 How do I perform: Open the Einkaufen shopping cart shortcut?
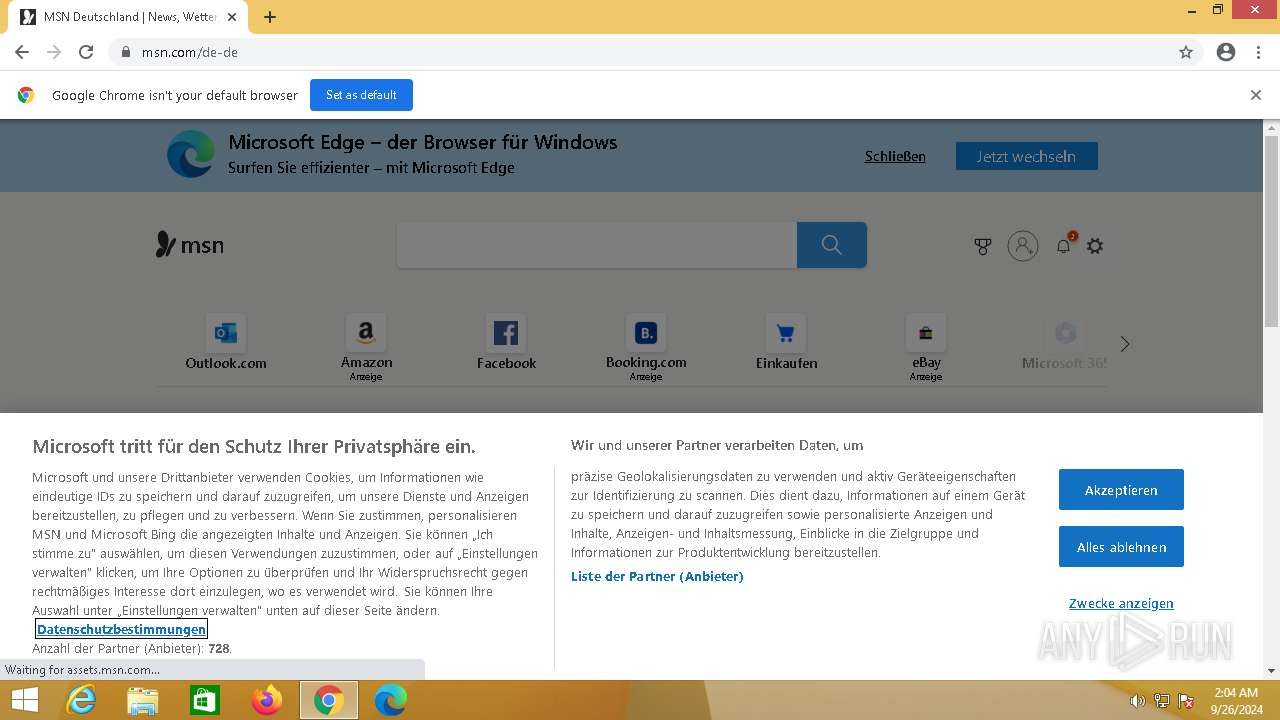(786, 343)
